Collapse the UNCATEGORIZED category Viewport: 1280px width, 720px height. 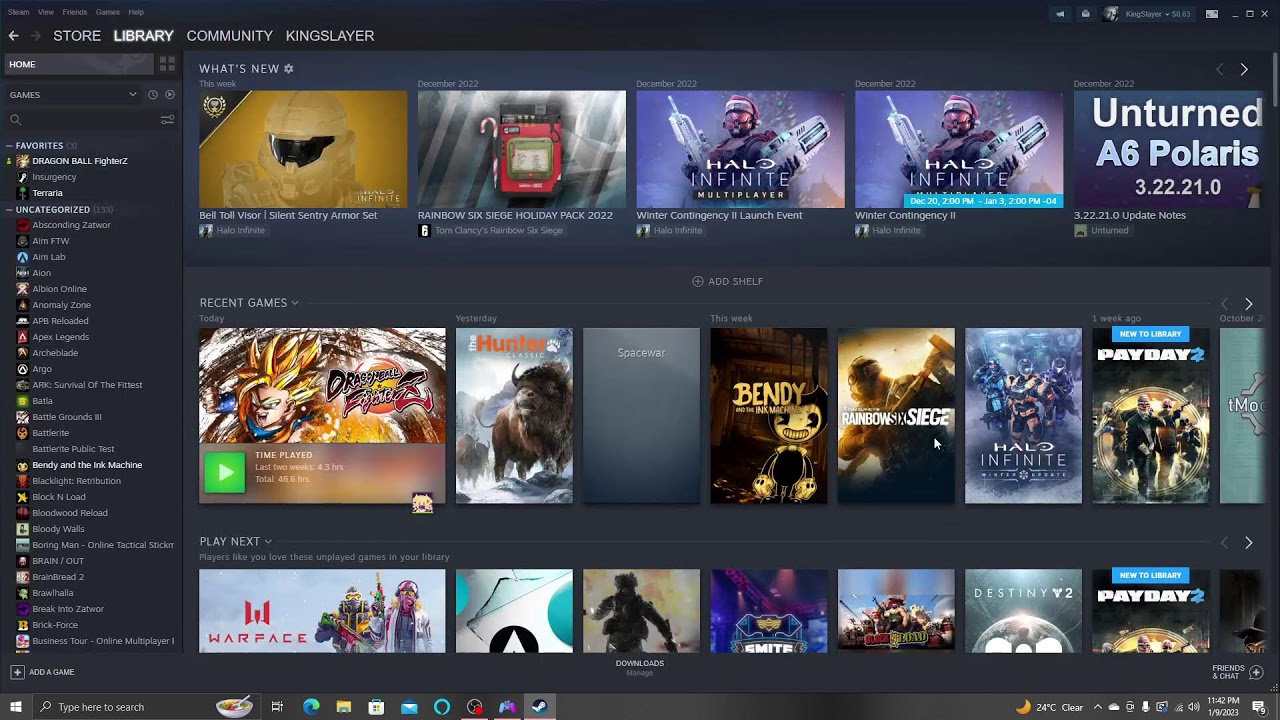click(x=9, y=210)
